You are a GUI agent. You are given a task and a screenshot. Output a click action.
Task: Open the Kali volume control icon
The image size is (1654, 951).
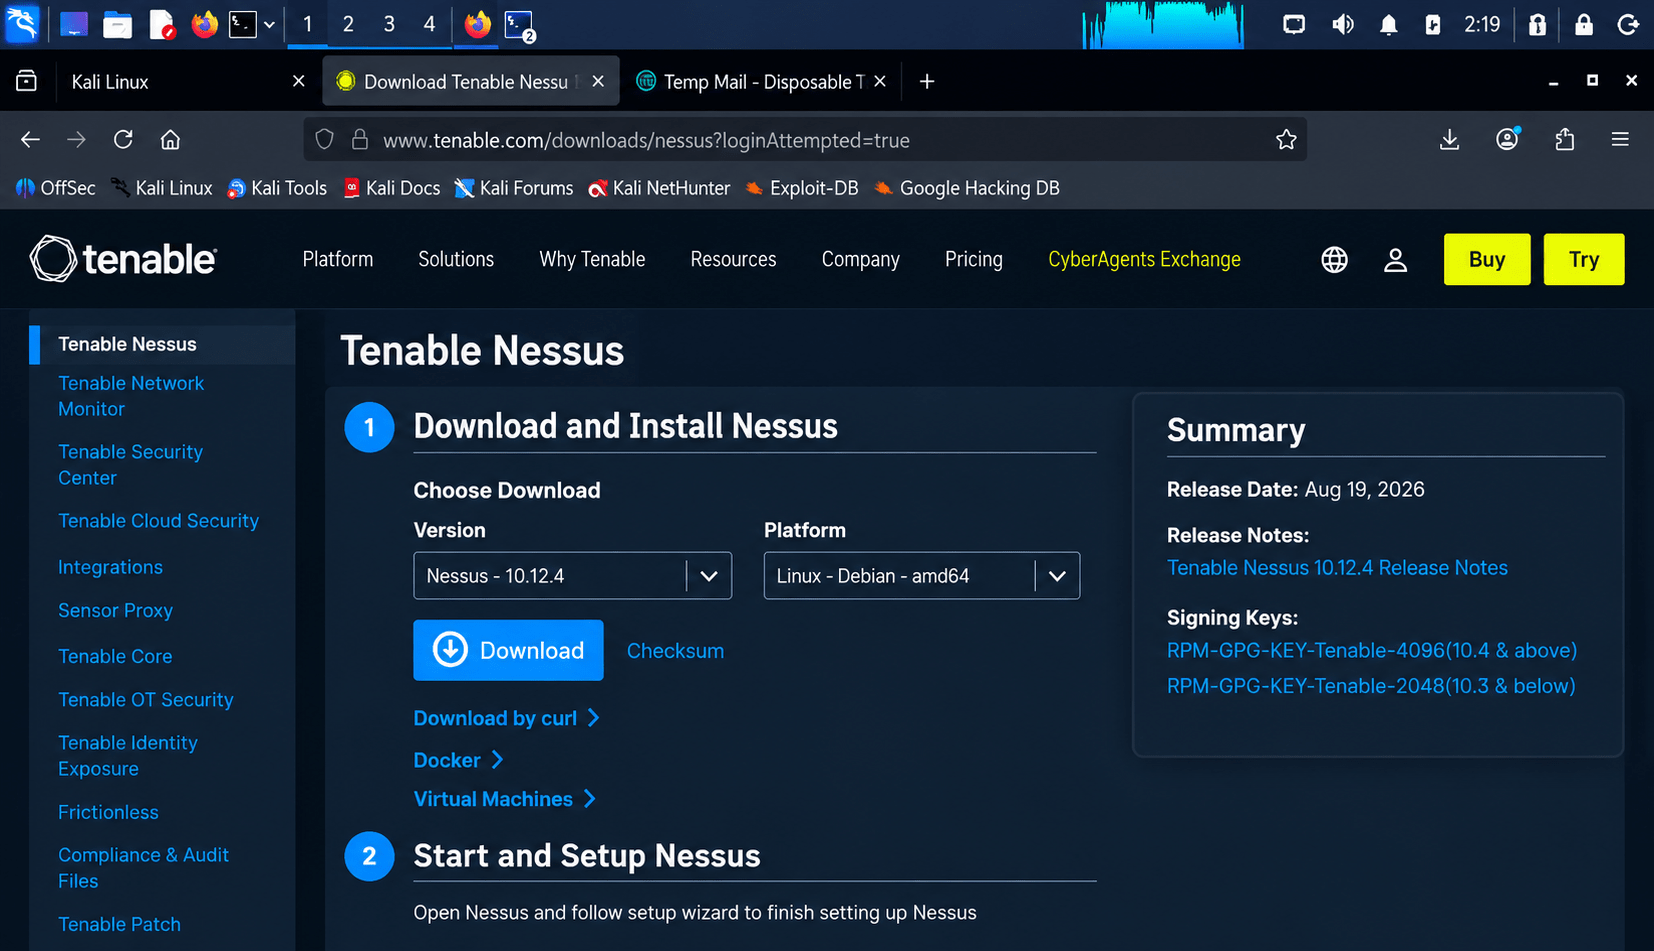[x=1342, y=24]
